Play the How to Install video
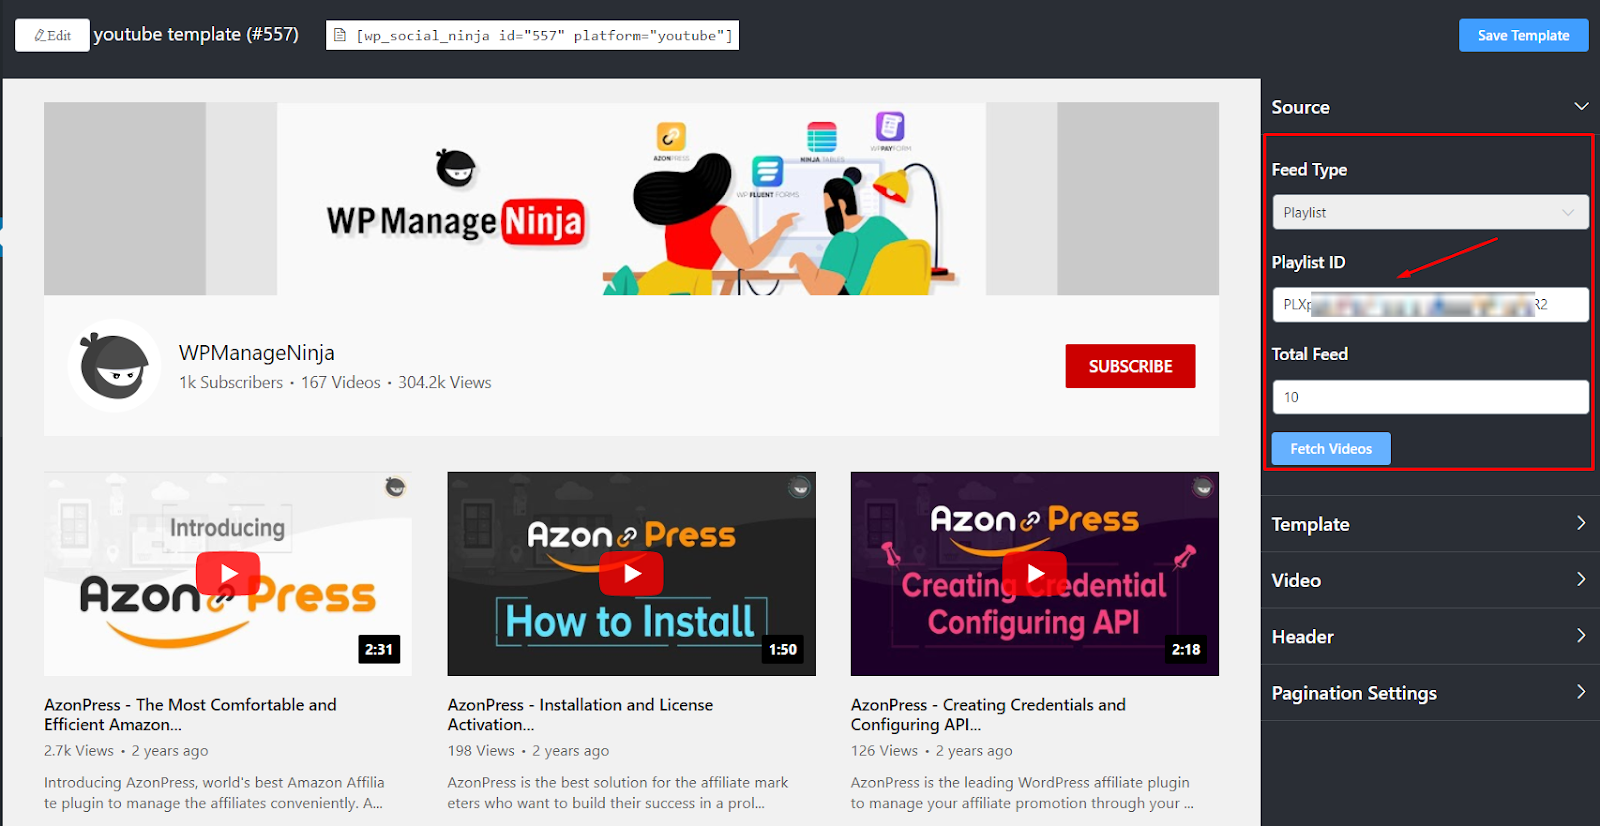This screenshot has height=826, width=1600. coord(631,573)
